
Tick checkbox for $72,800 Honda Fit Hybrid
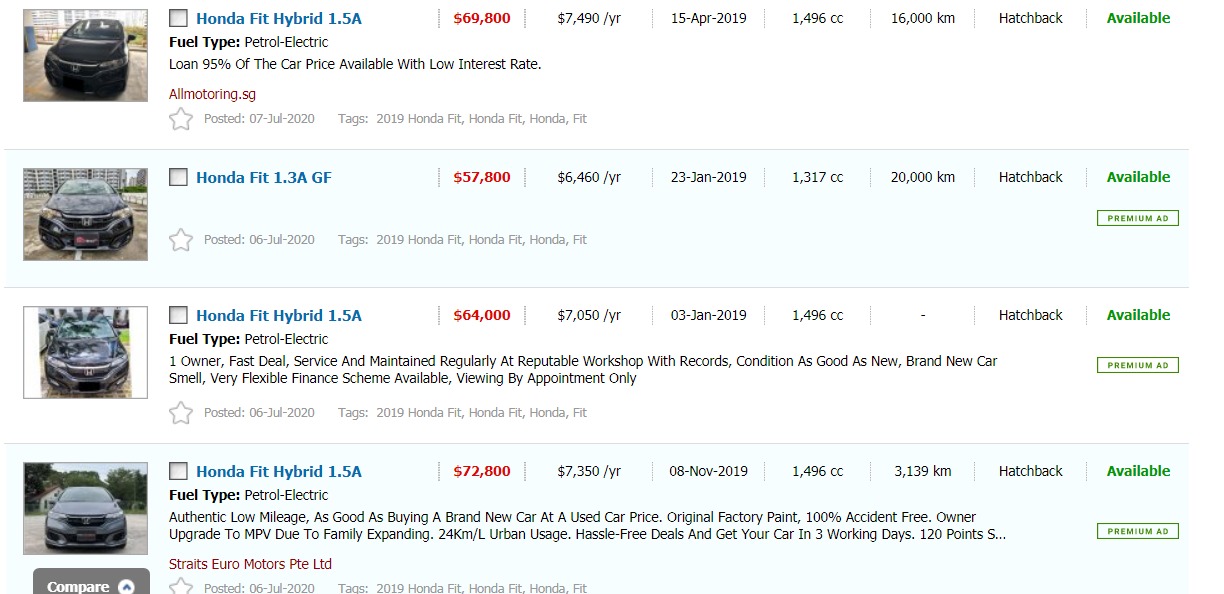coord(178,471)
